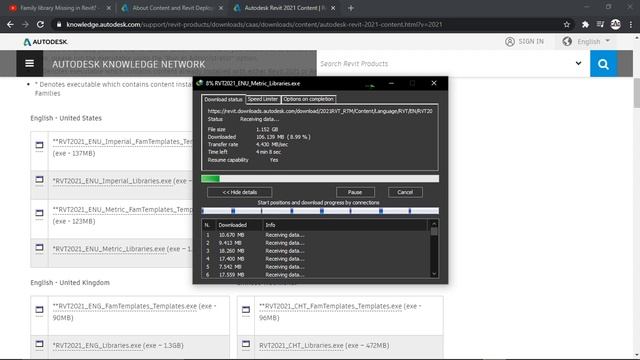This screenshot has width=640, height=360.
Task: Bookmark this page with the star icon
Action: click(567, 24)
